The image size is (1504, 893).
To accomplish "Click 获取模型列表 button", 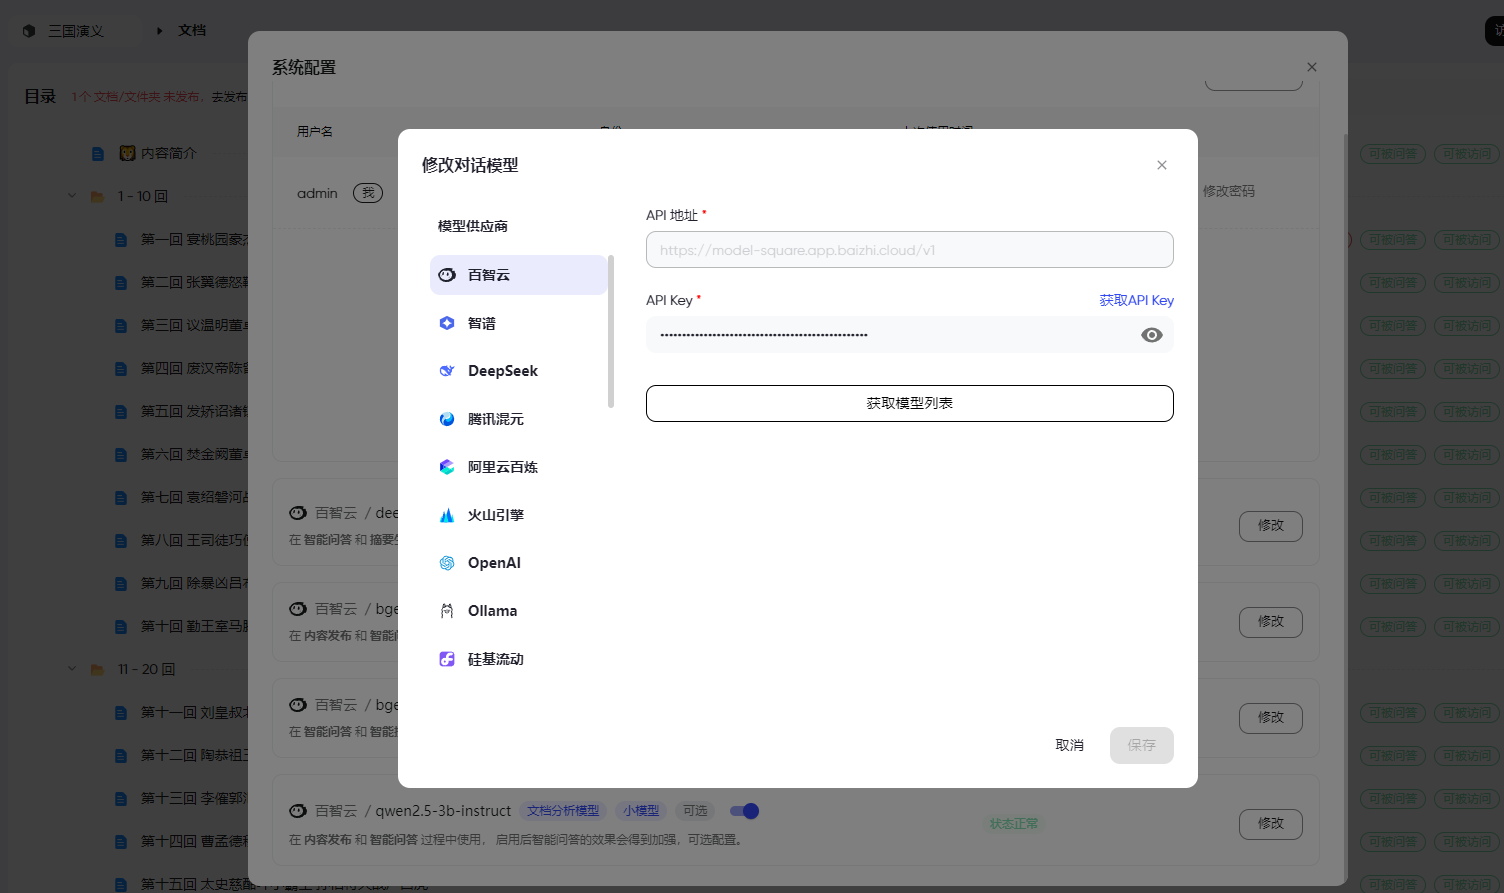I will [x=909, y=403].
